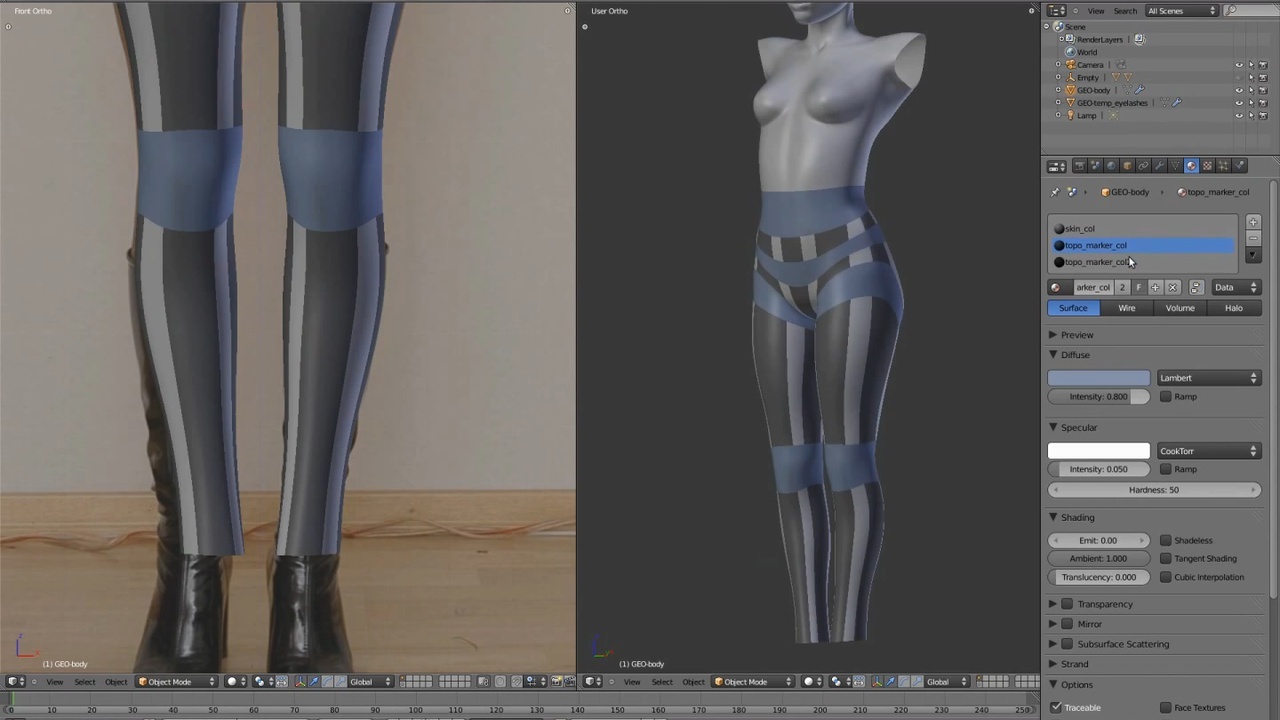
Task: Open the Object properties tab cube icon
Action: (x=1127, y=166)
